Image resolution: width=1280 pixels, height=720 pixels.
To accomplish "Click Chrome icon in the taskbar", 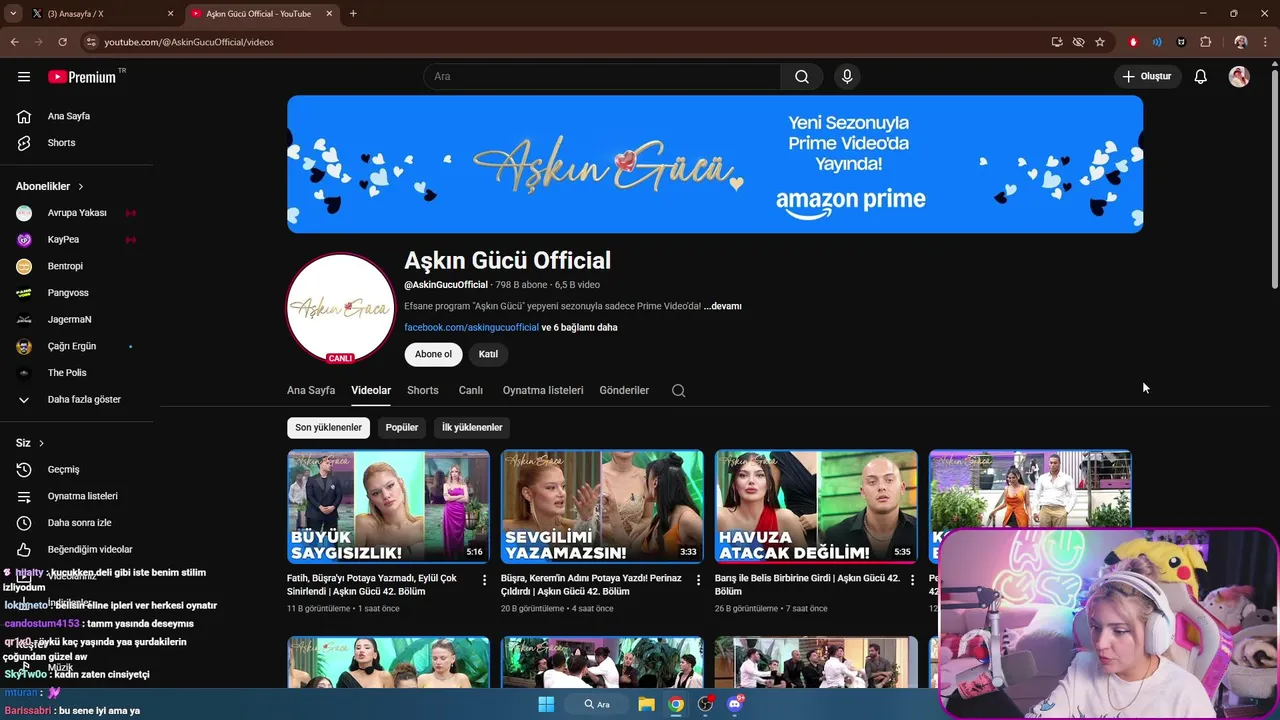I will point(676,704).
